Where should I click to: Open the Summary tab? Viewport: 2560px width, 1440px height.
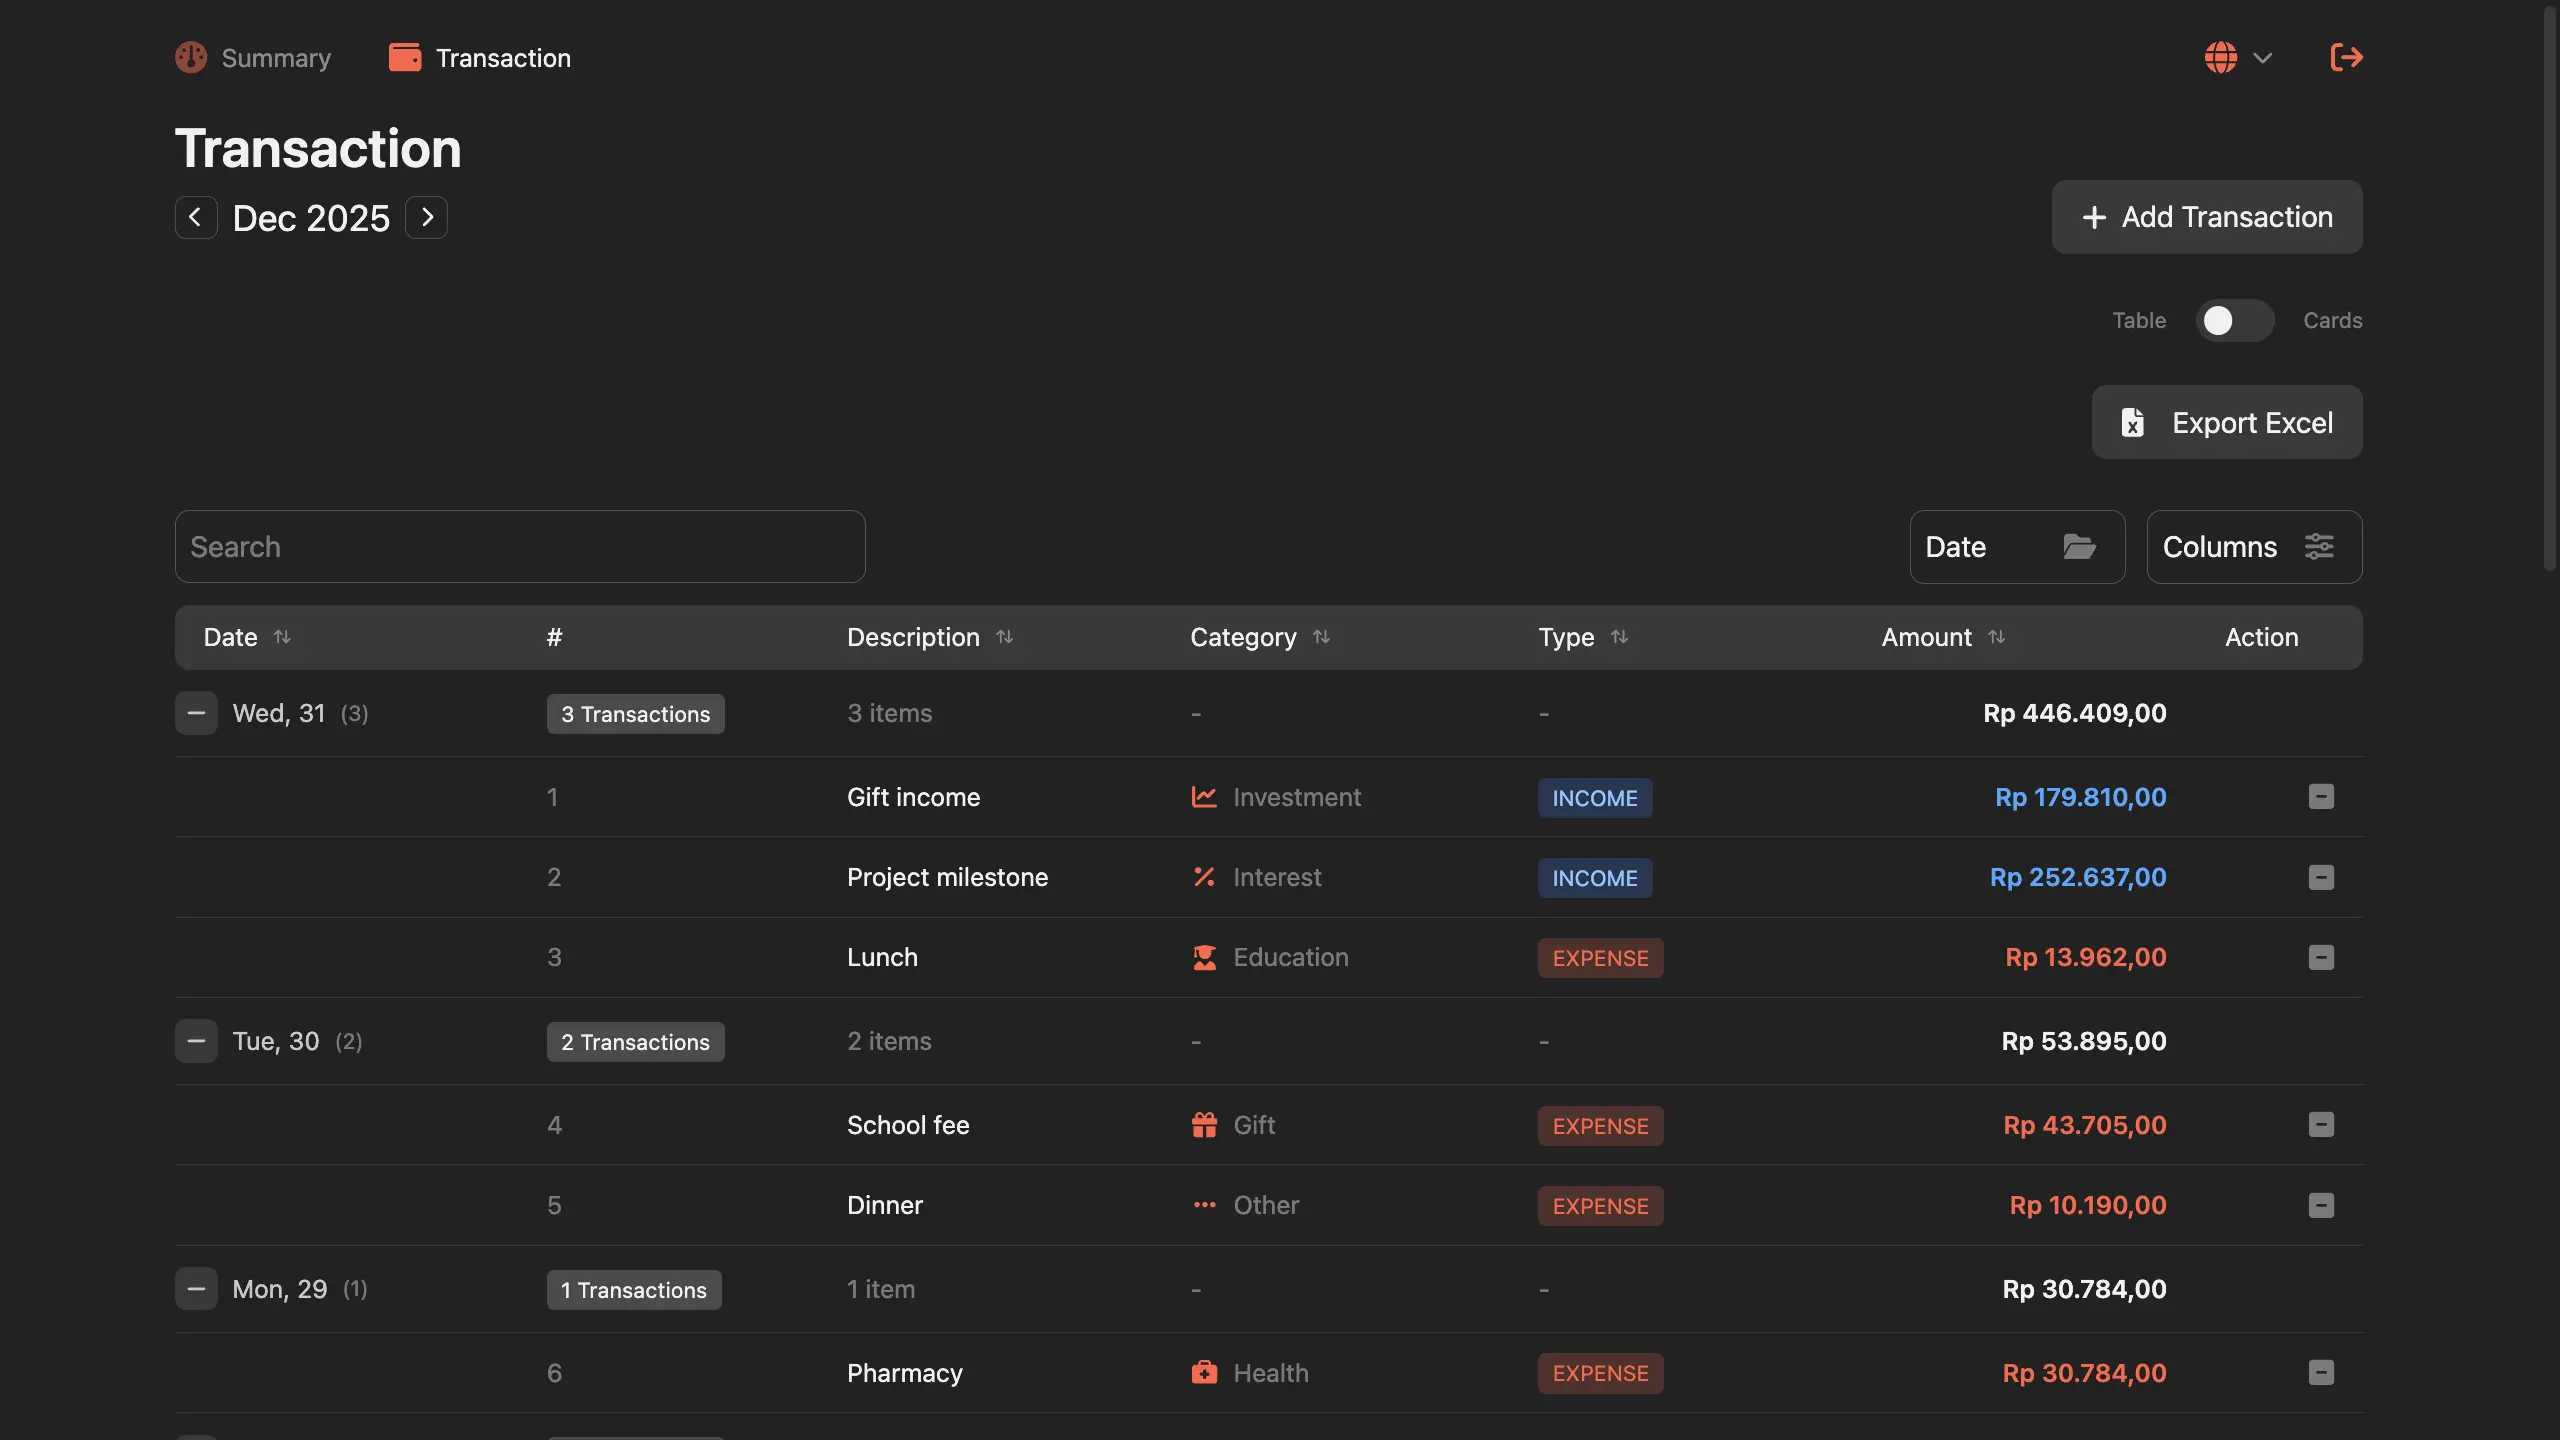click(253, 58)
